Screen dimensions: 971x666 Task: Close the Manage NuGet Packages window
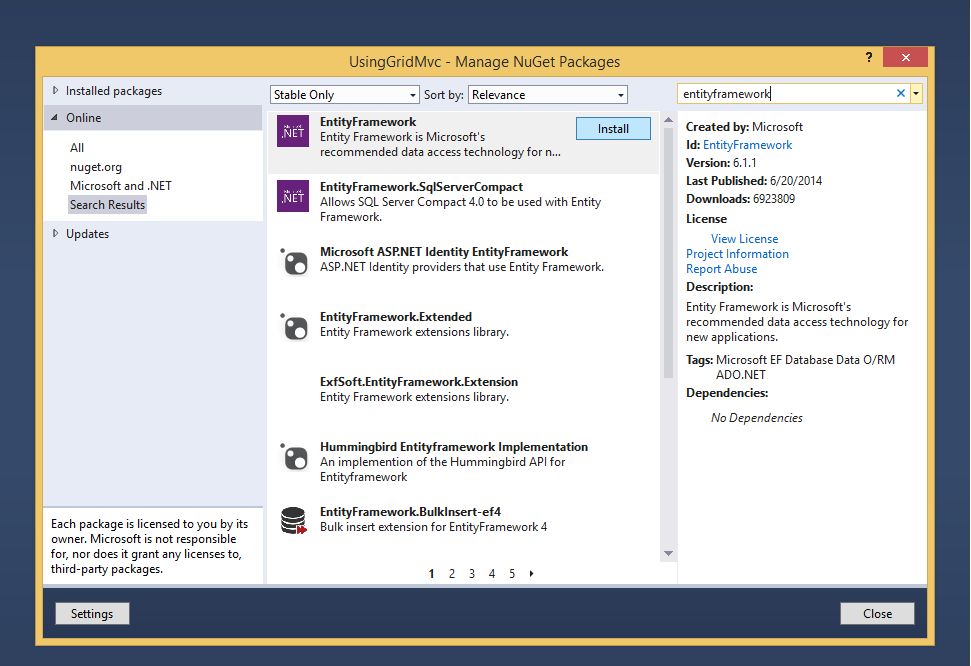[905, 58]
